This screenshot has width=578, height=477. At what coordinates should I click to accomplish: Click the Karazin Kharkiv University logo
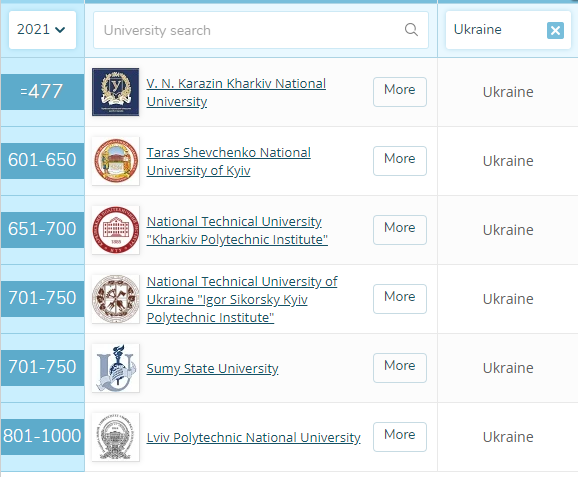[x=115, y=92]
